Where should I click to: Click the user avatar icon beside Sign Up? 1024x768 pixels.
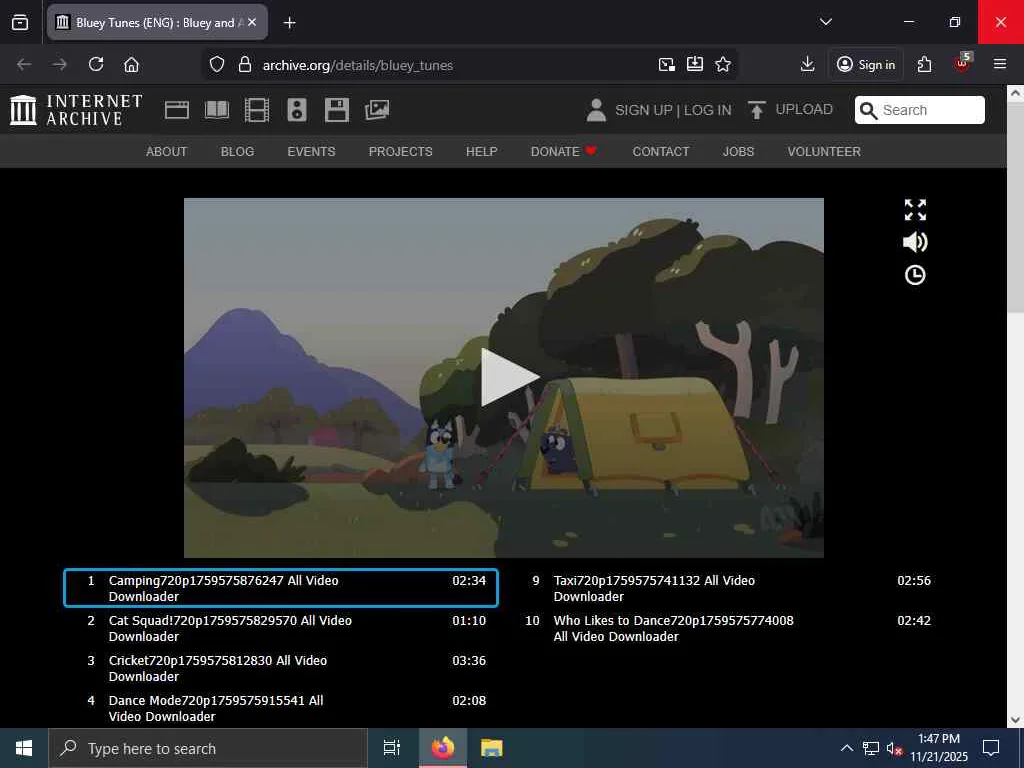pos(596,110)
